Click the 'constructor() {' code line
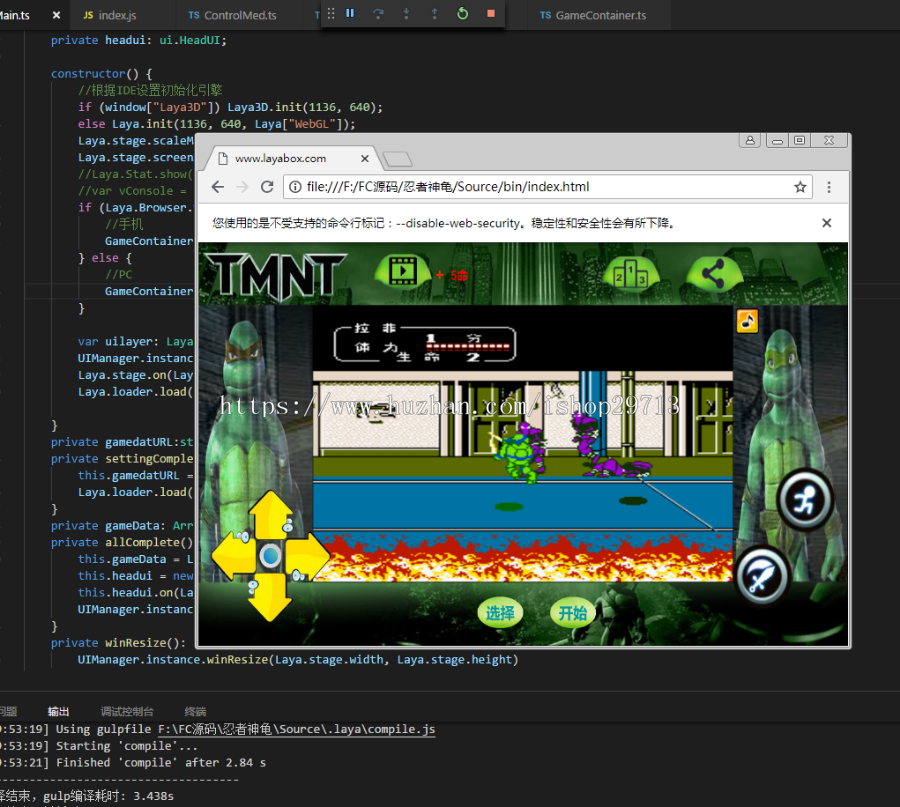 (102, 74)
